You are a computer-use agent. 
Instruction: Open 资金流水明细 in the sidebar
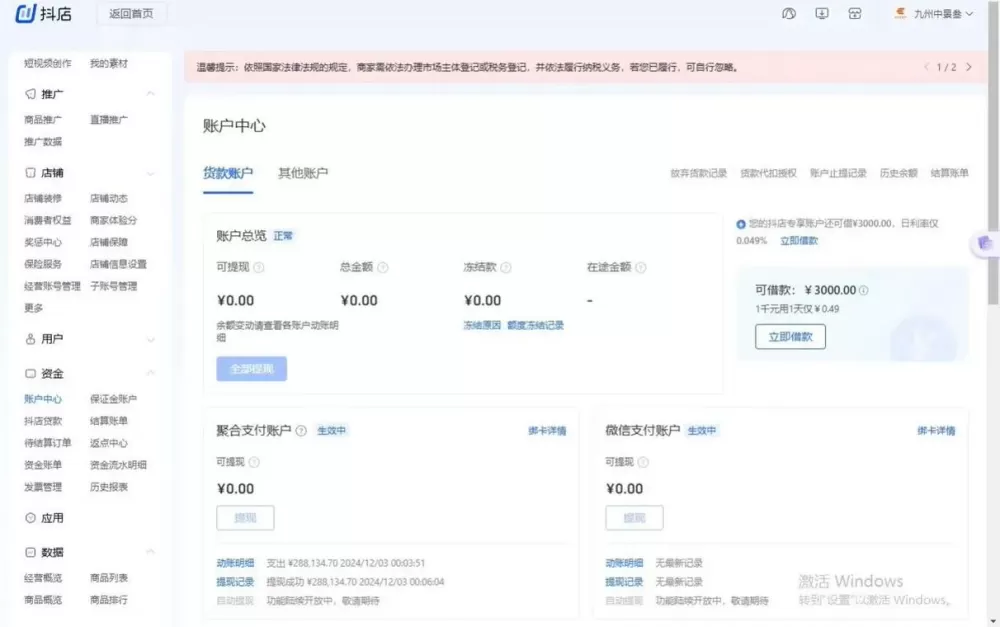coord(118,465)
